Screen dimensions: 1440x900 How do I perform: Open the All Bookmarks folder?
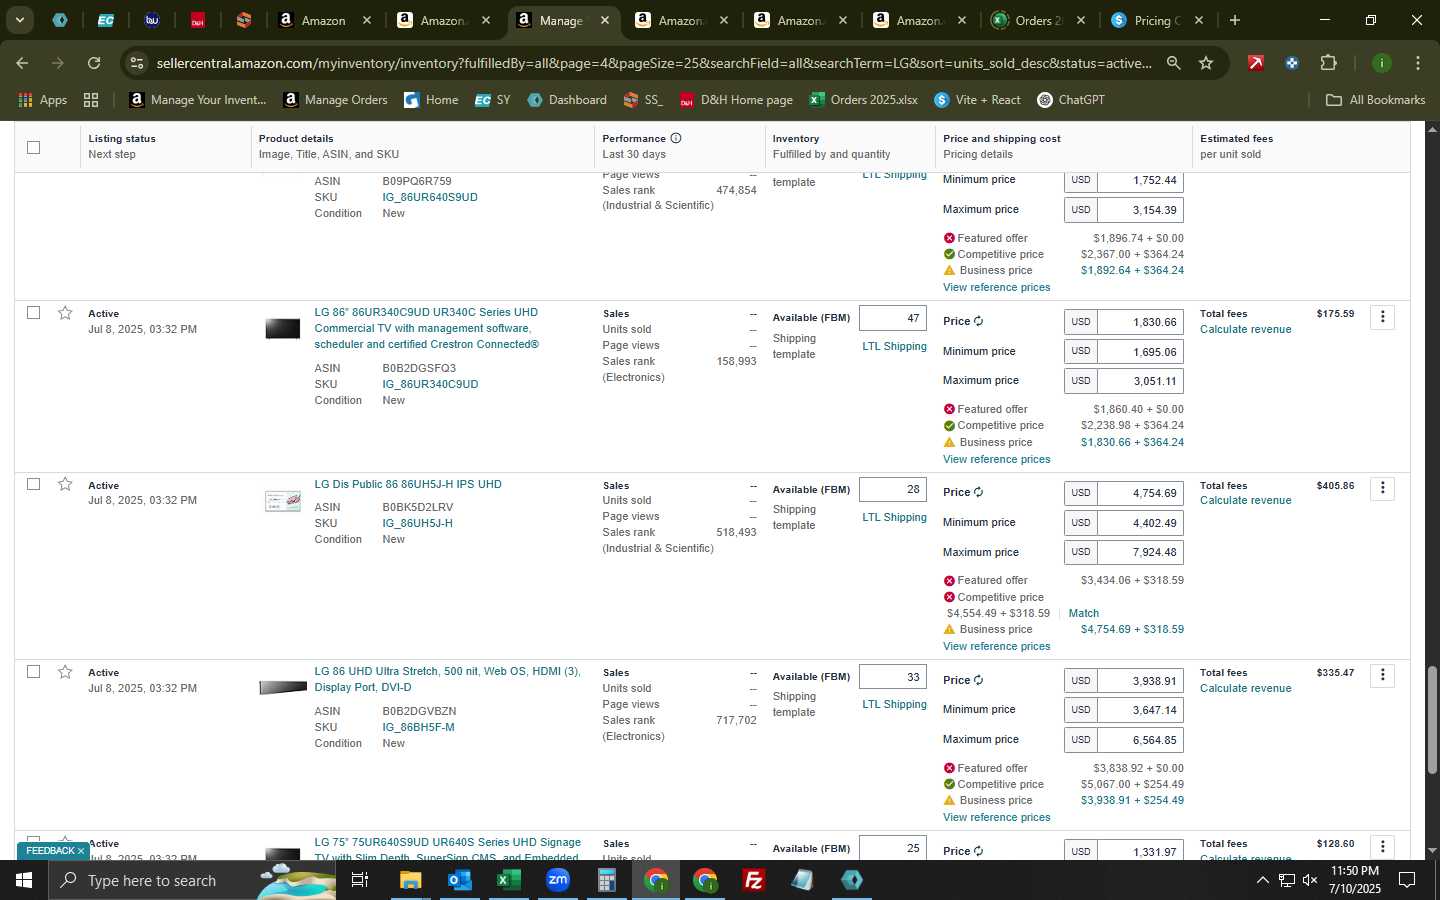(x=1375, y=100)
